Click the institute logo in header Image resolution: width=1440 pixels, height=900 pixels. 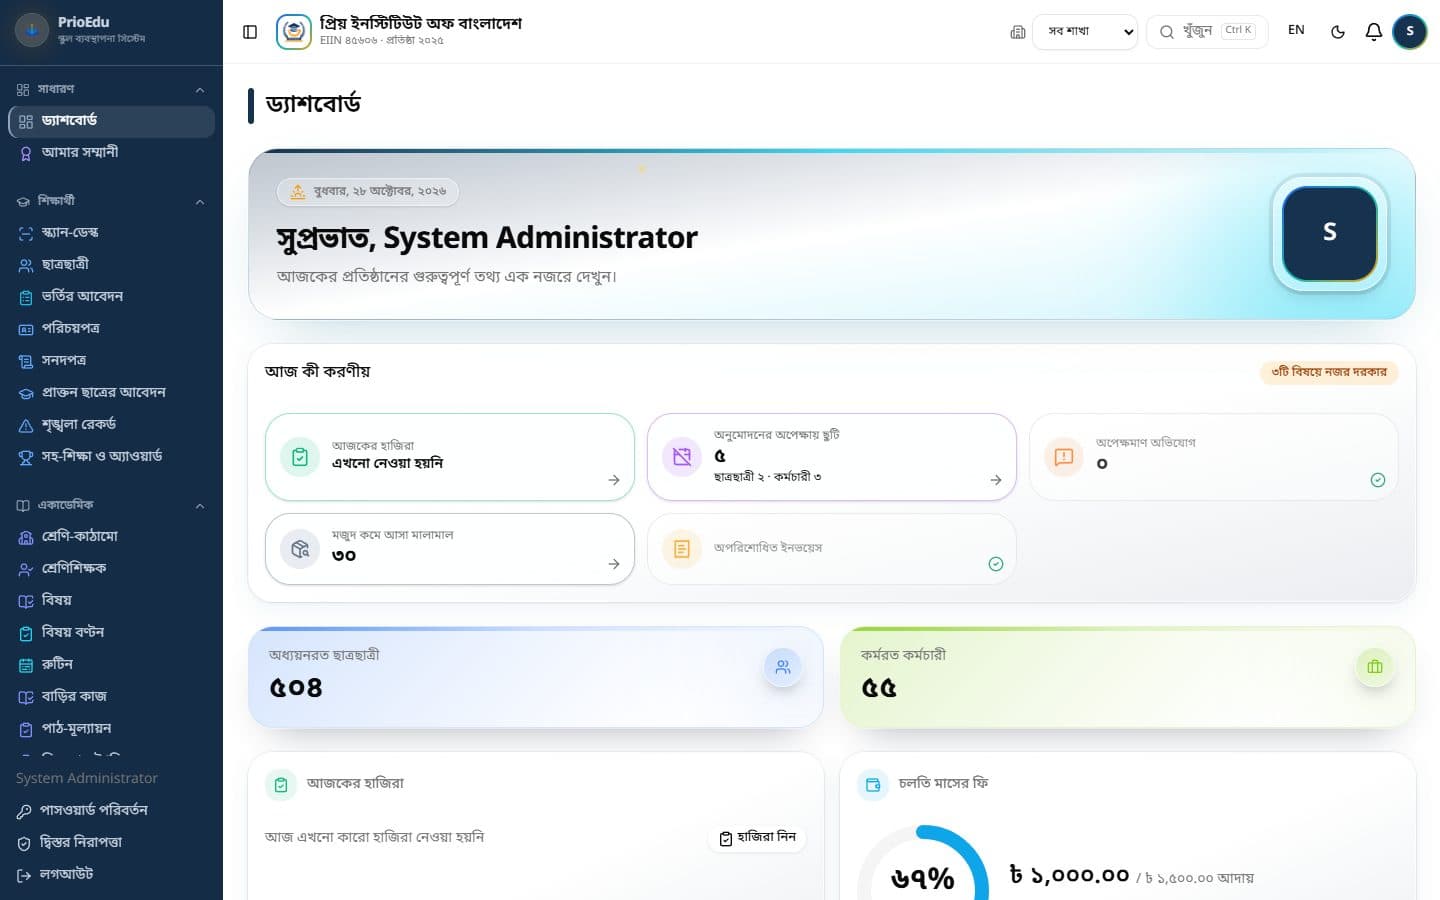293,31
